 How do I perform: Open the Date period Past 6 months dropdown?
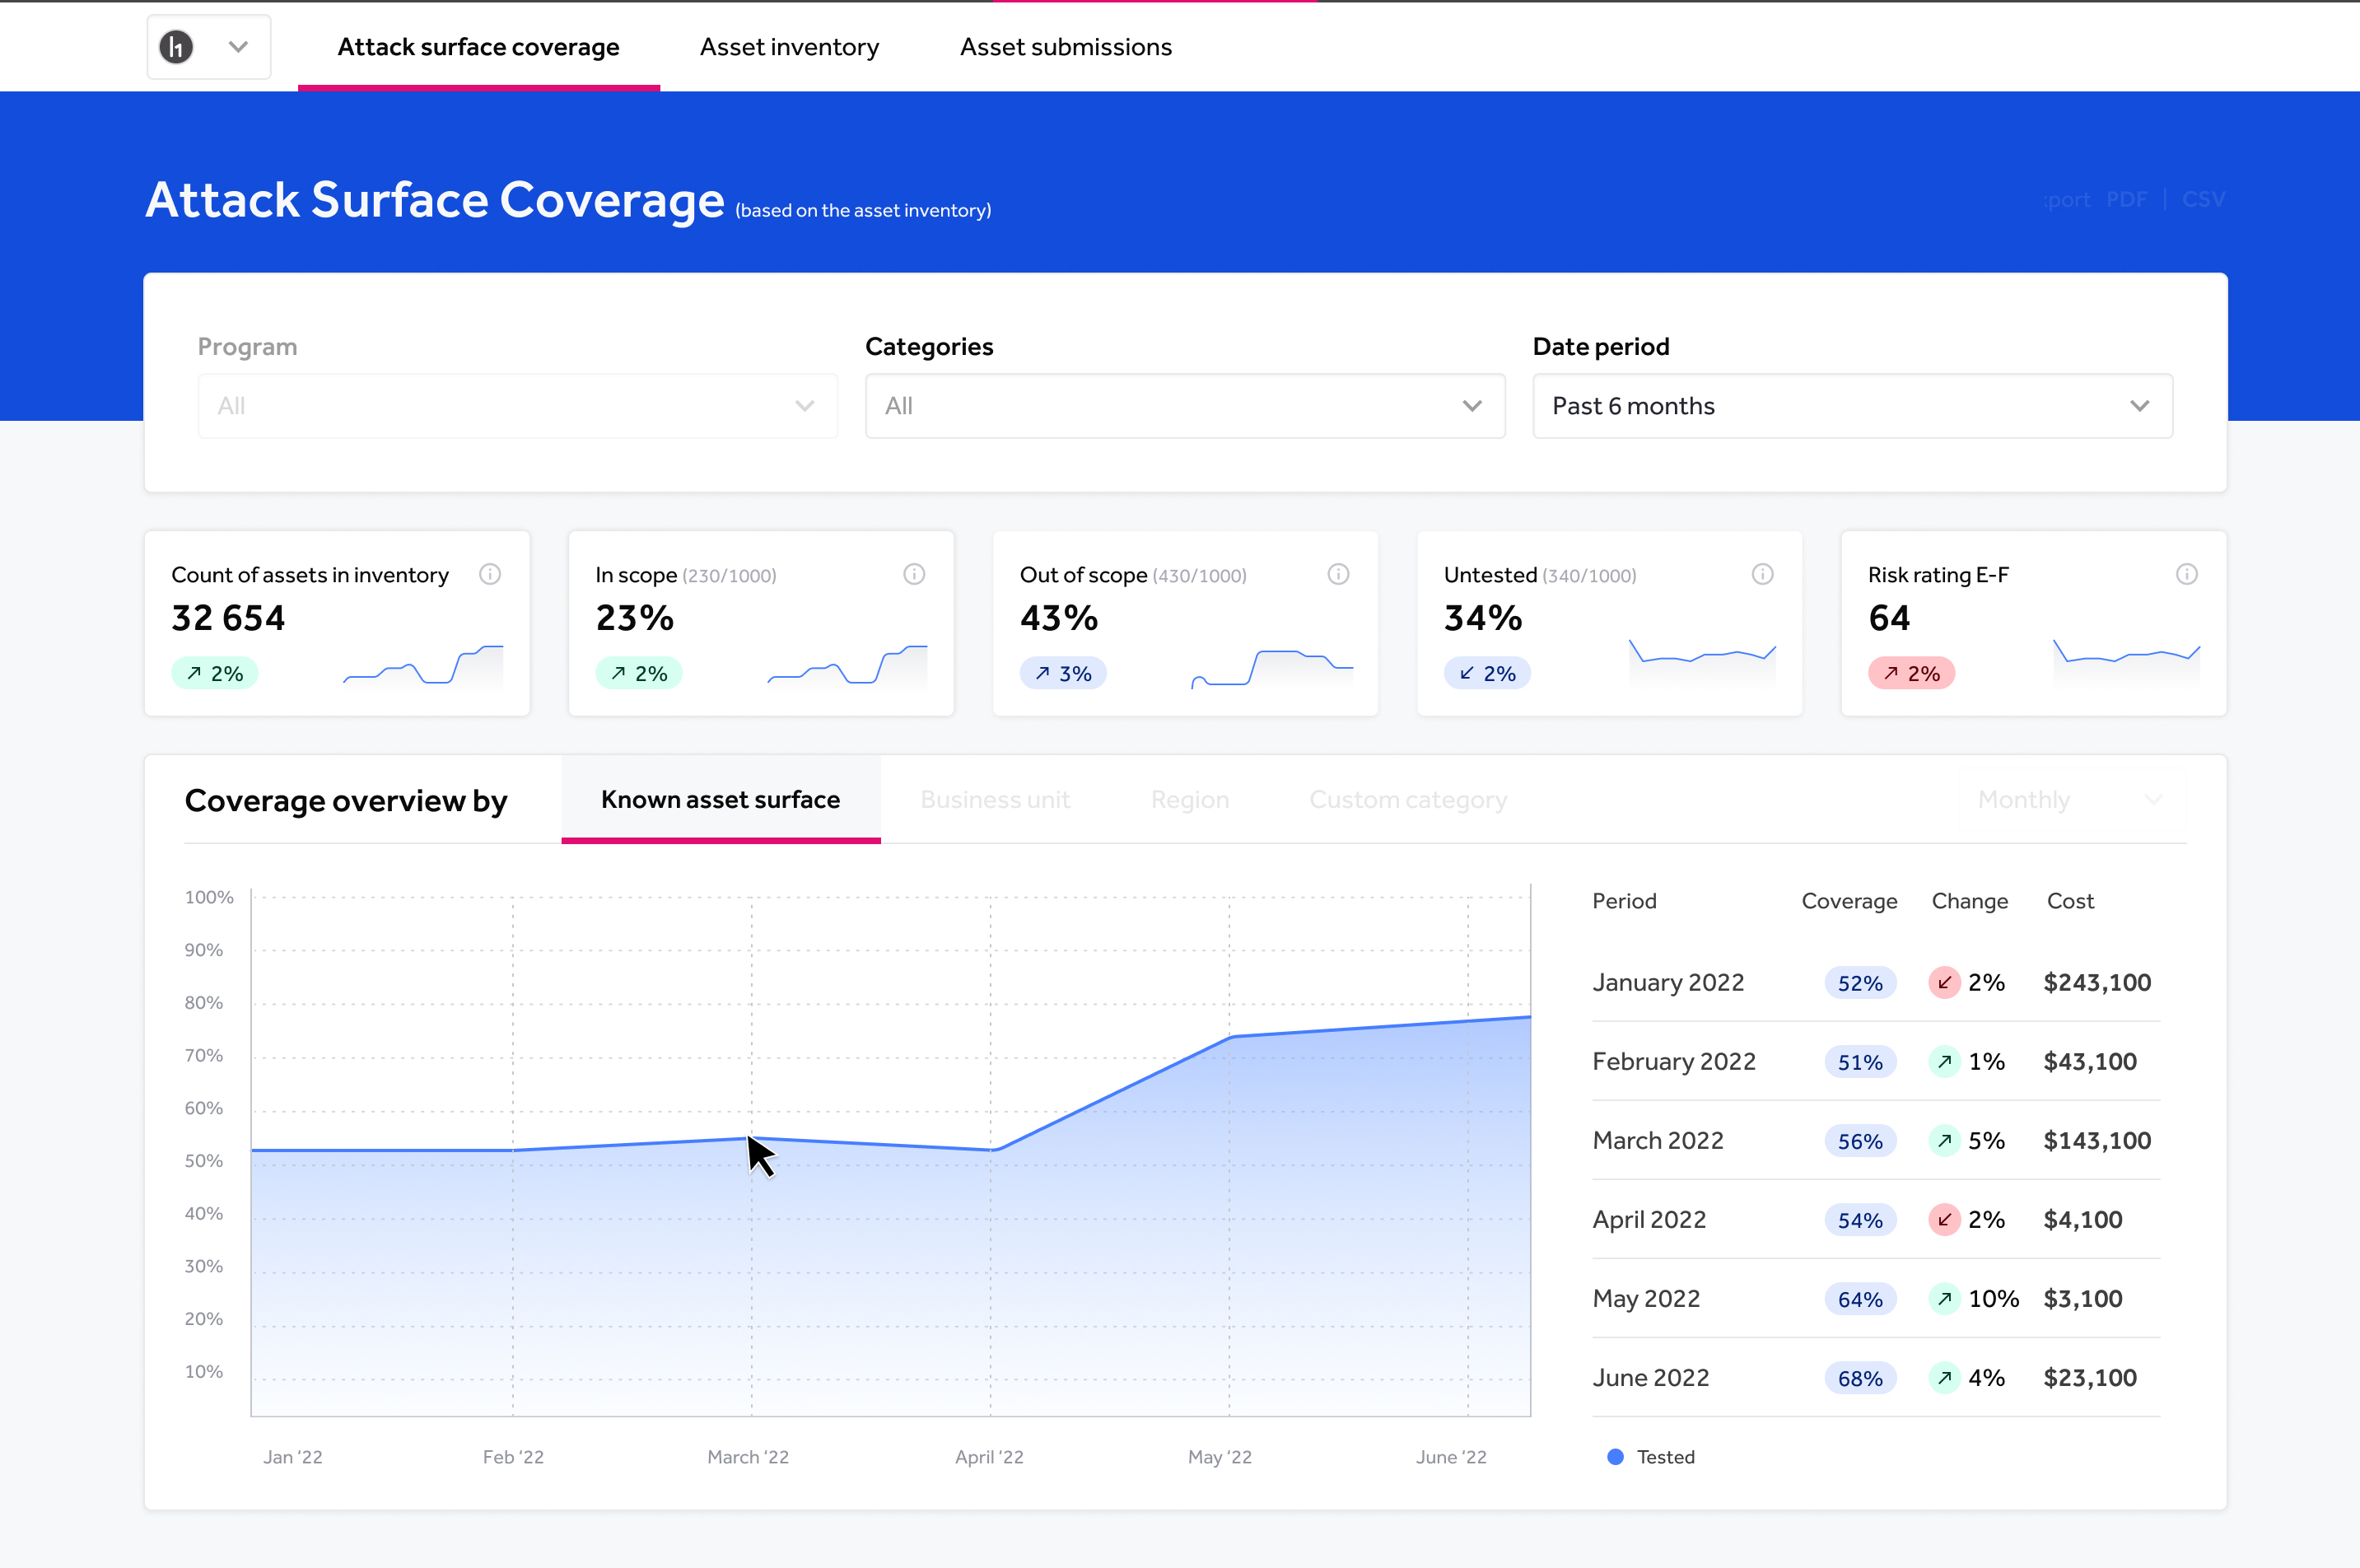tap(1852, 406)
